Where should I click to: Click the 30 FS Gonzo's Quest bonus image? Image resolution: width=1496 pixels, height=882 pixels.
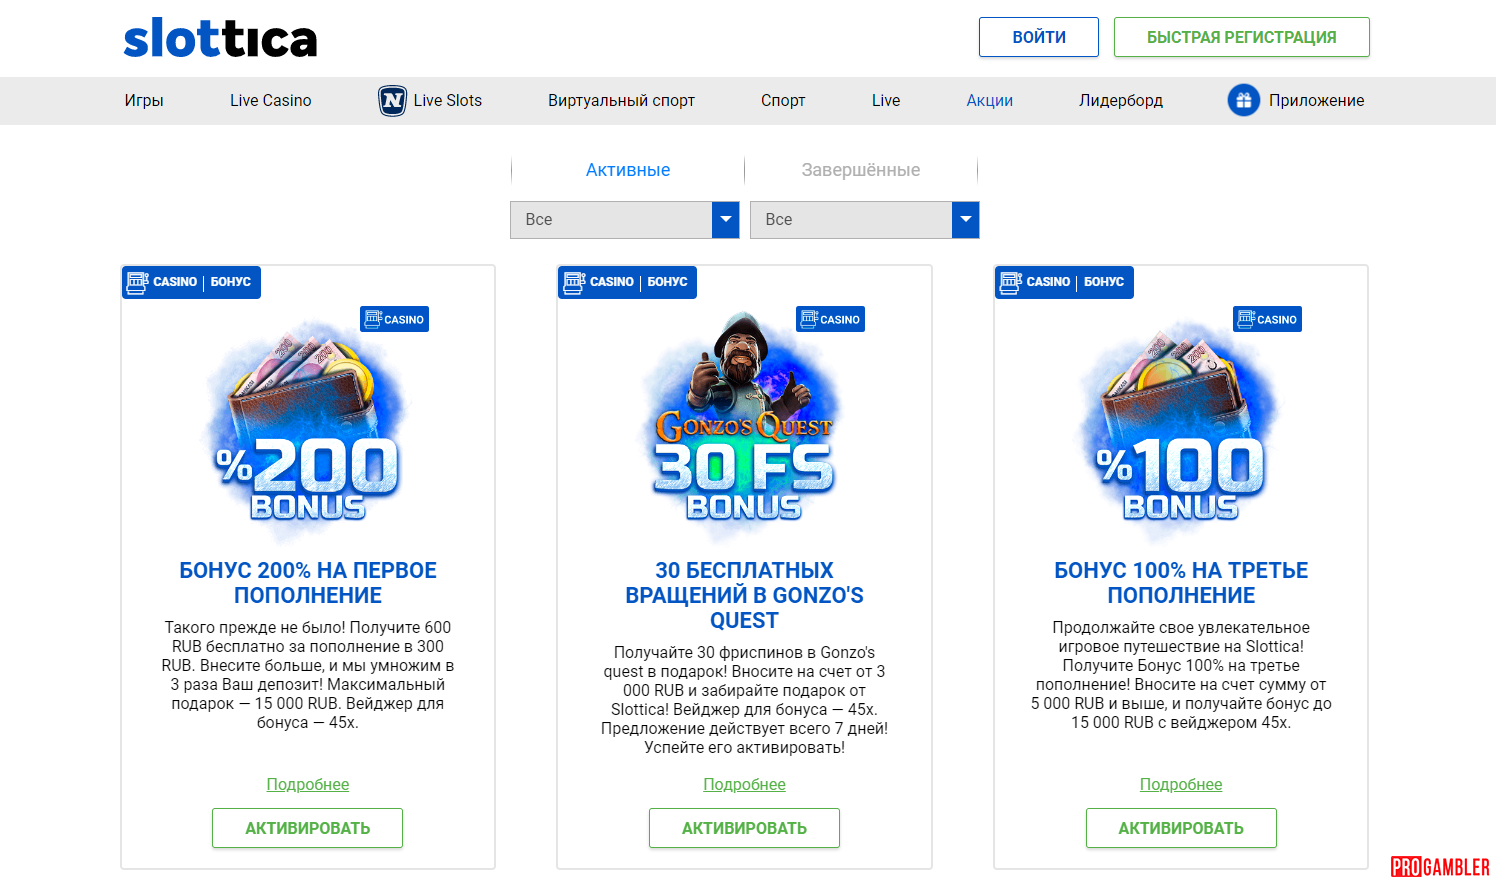pyautogui.click(x=744, y=430)
